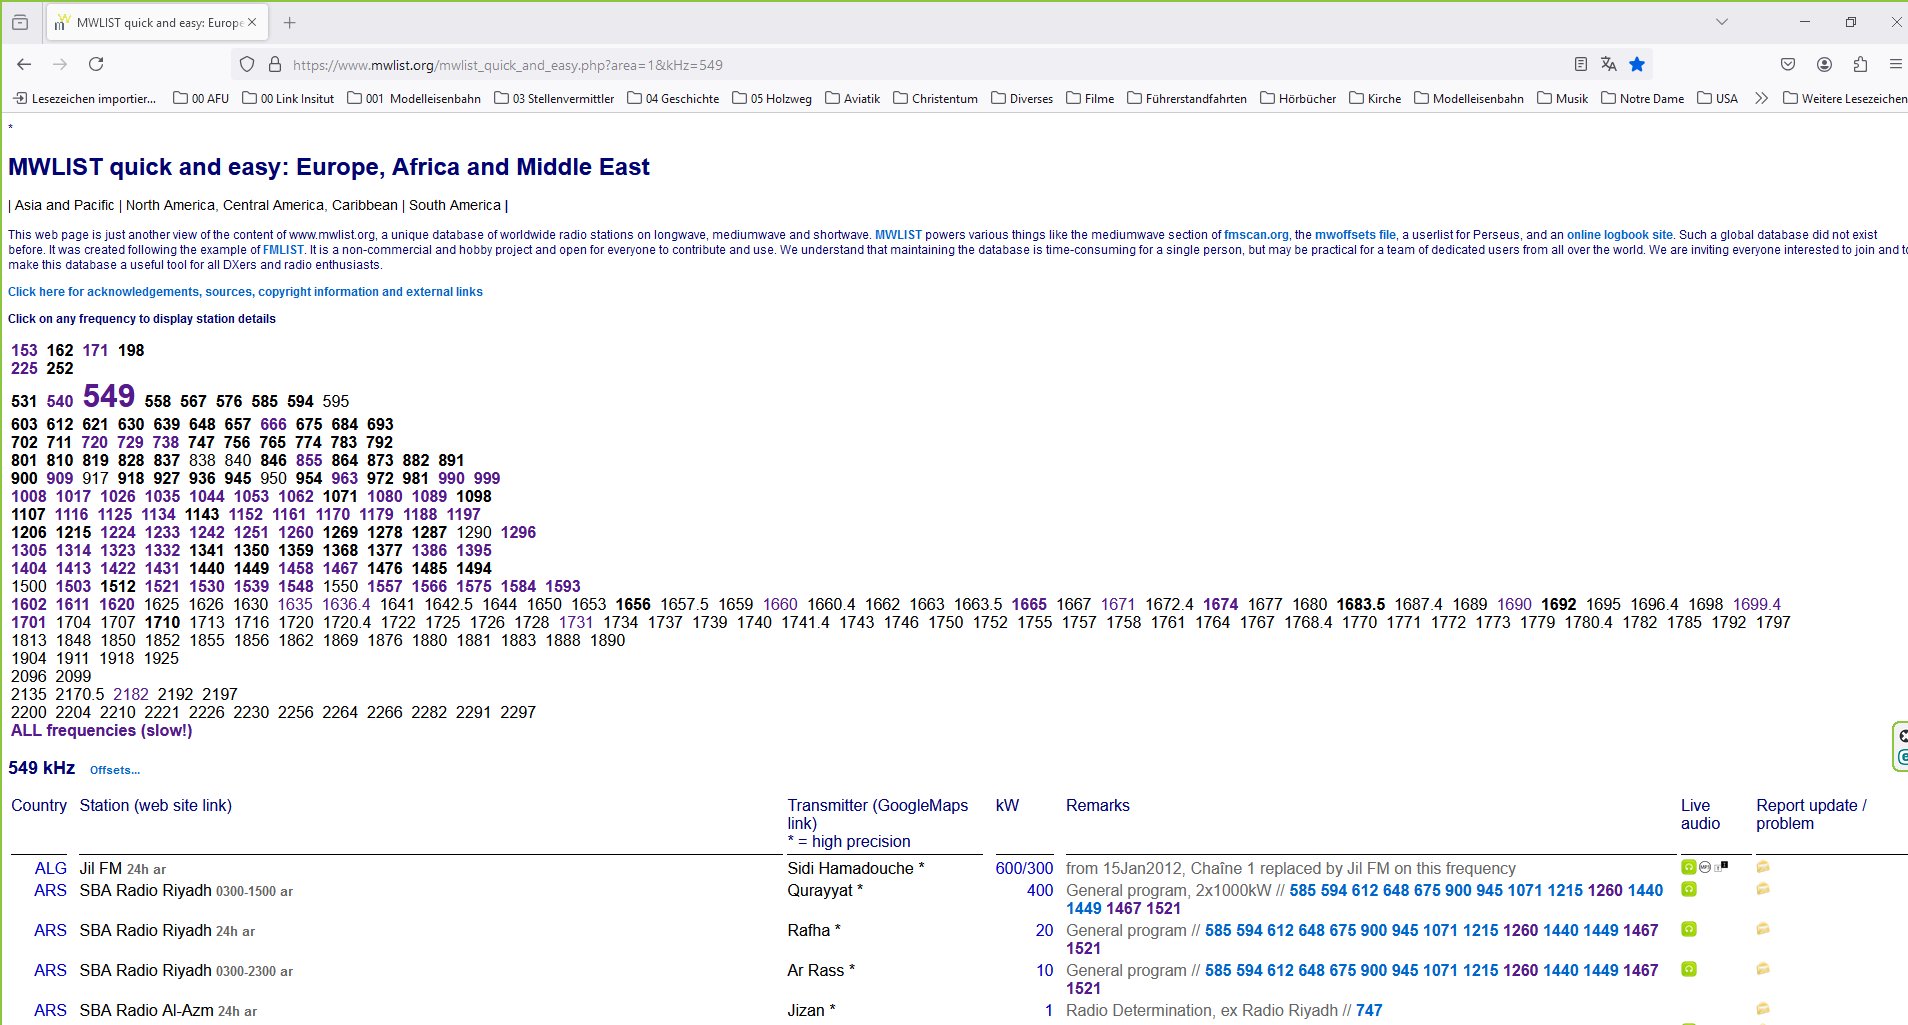The width and height of the screenshot is (1908, 1025).
Task: Open the tab list dropdown arrow
Action: 1721,22
